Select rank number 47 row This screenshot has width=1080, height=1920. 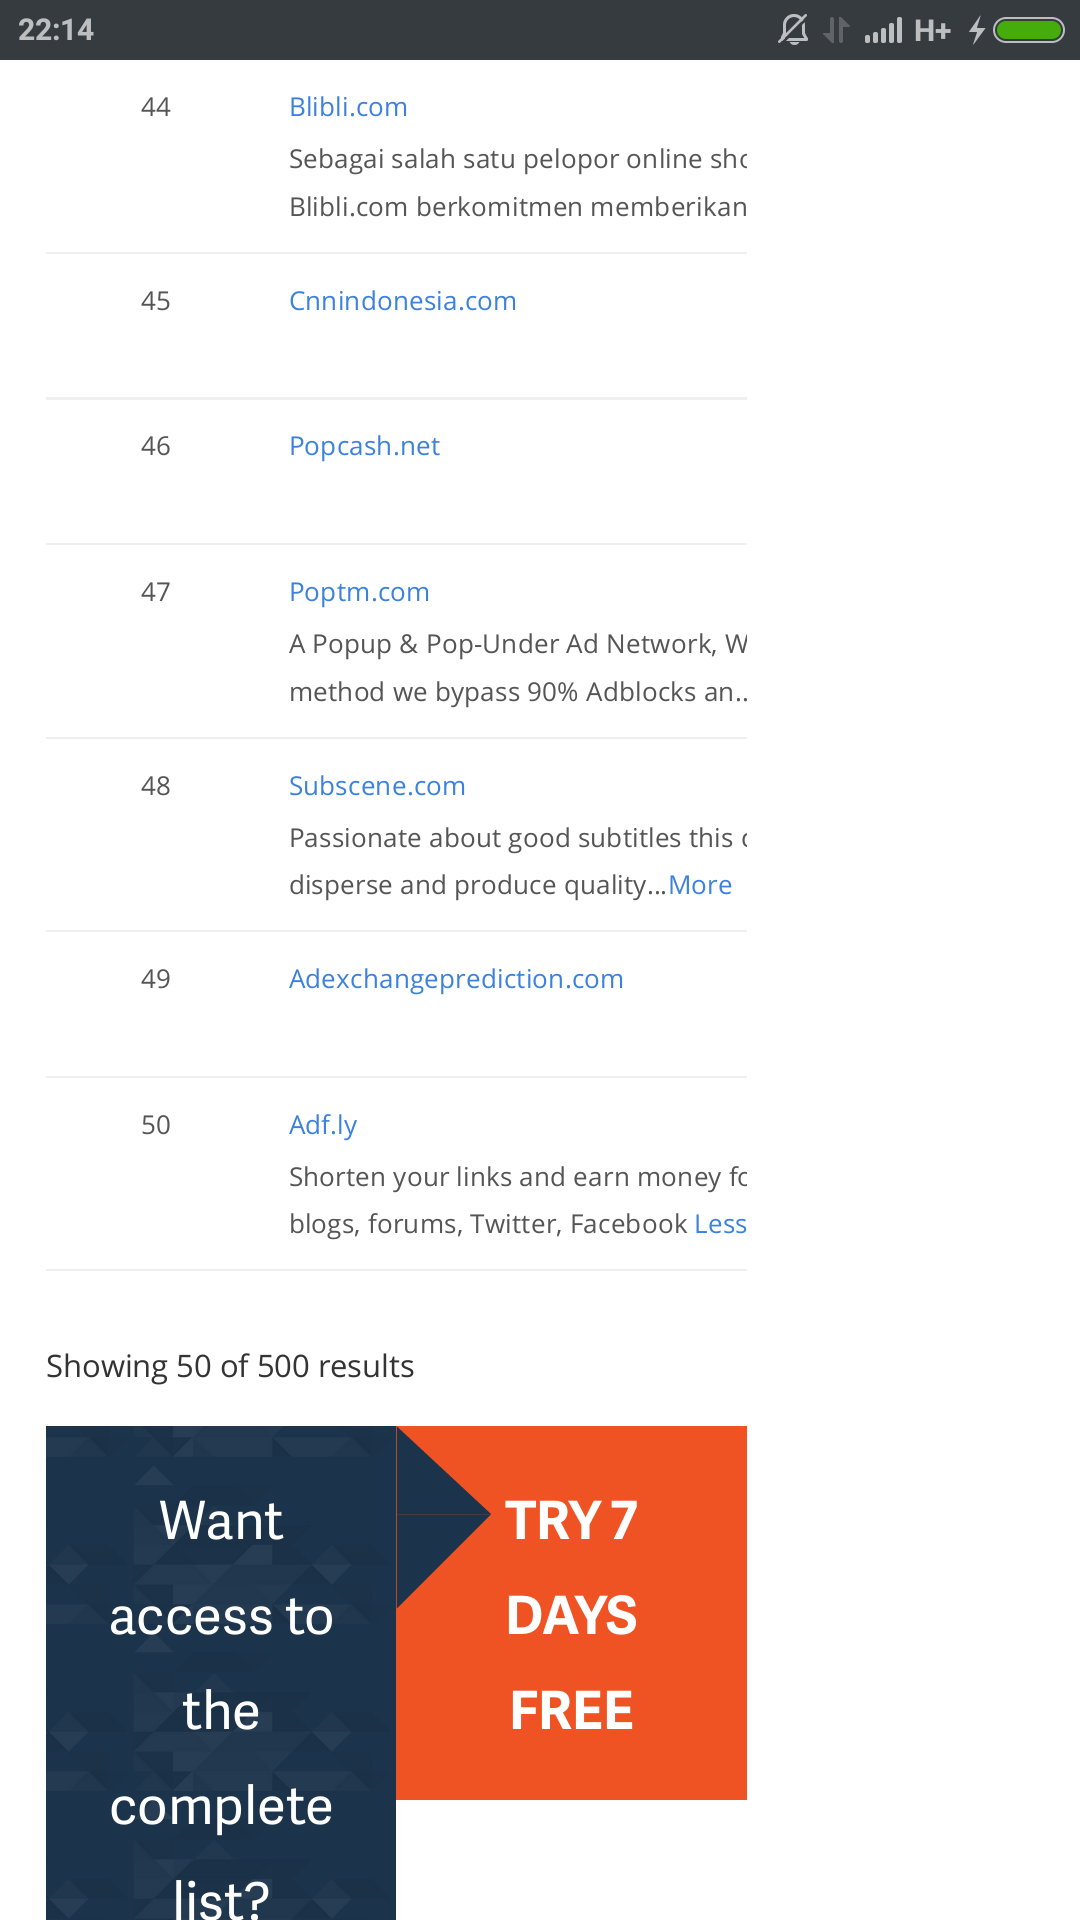tap(396, 641)
